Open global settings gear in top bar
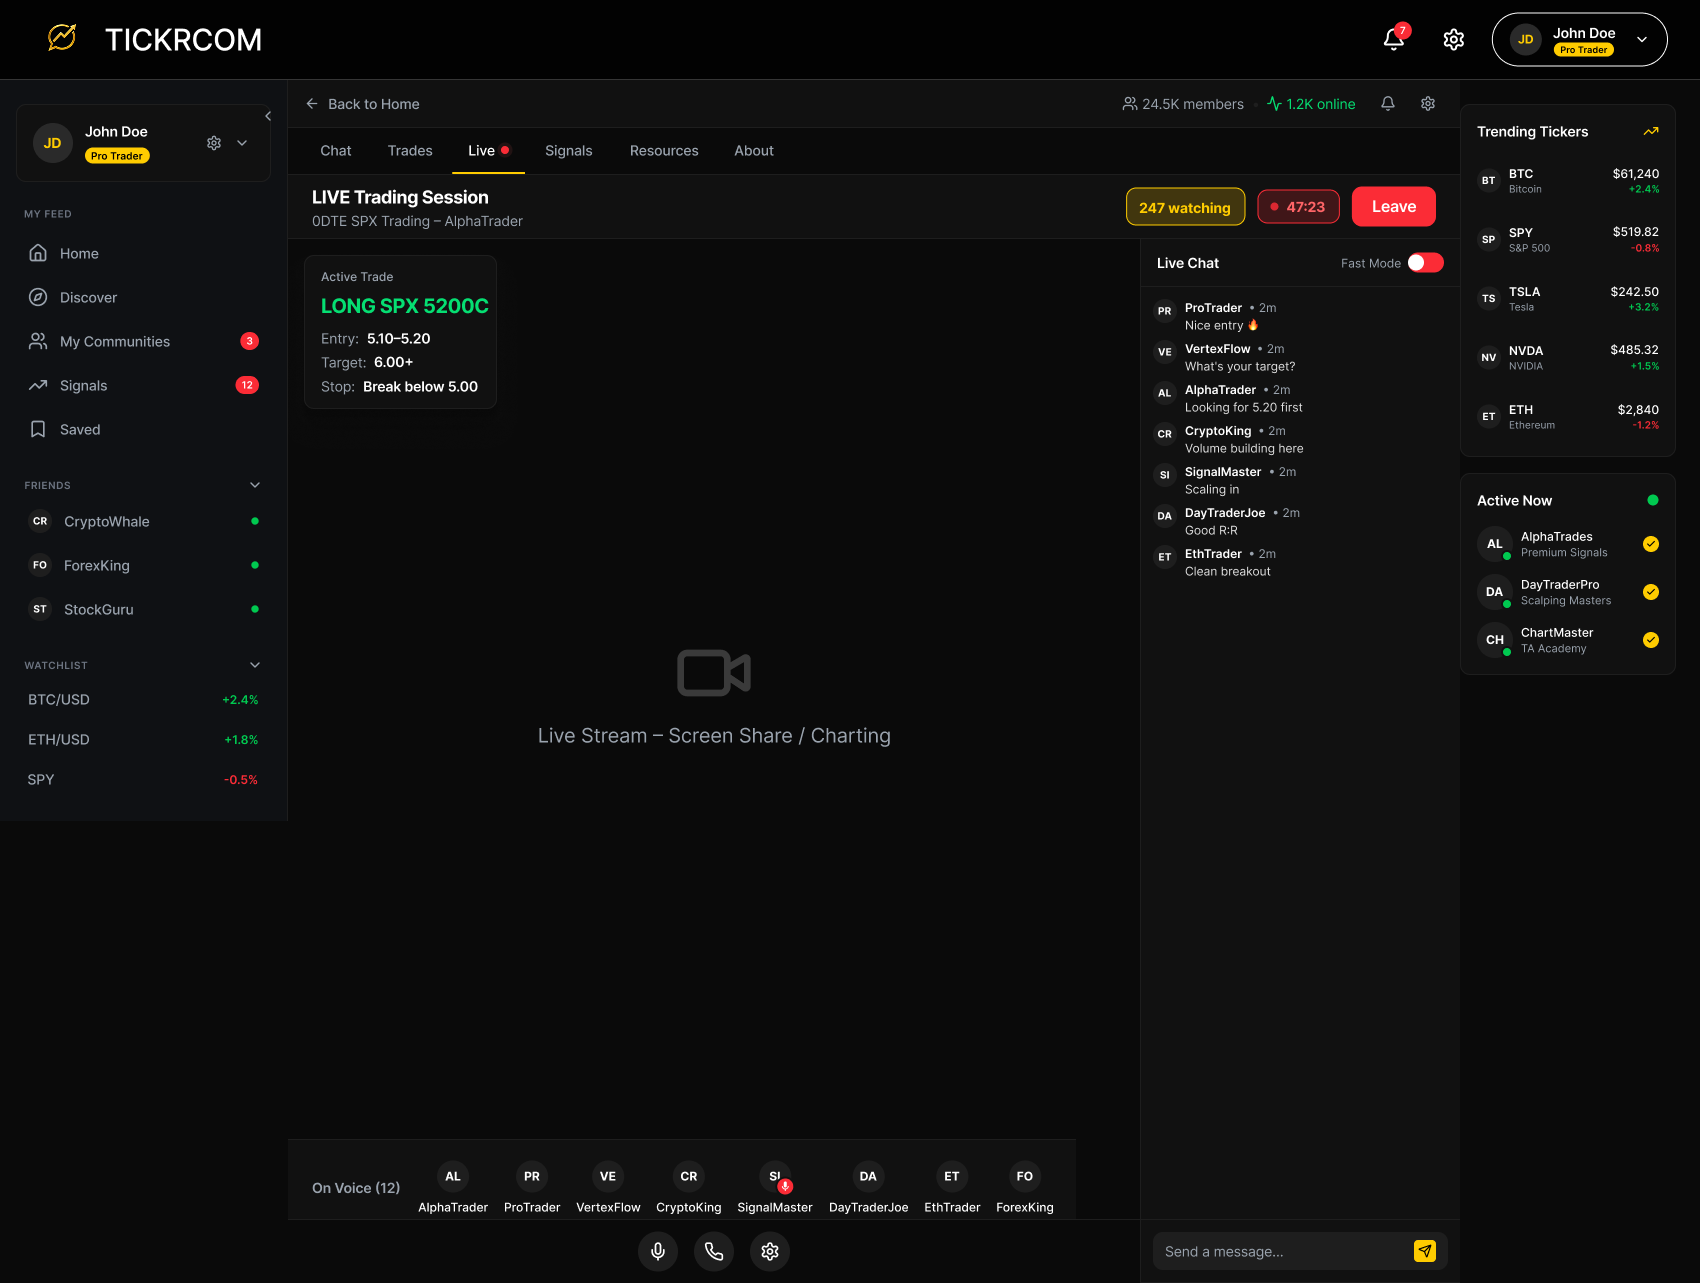The image size is (1700, 1283). pos(1454,39)
